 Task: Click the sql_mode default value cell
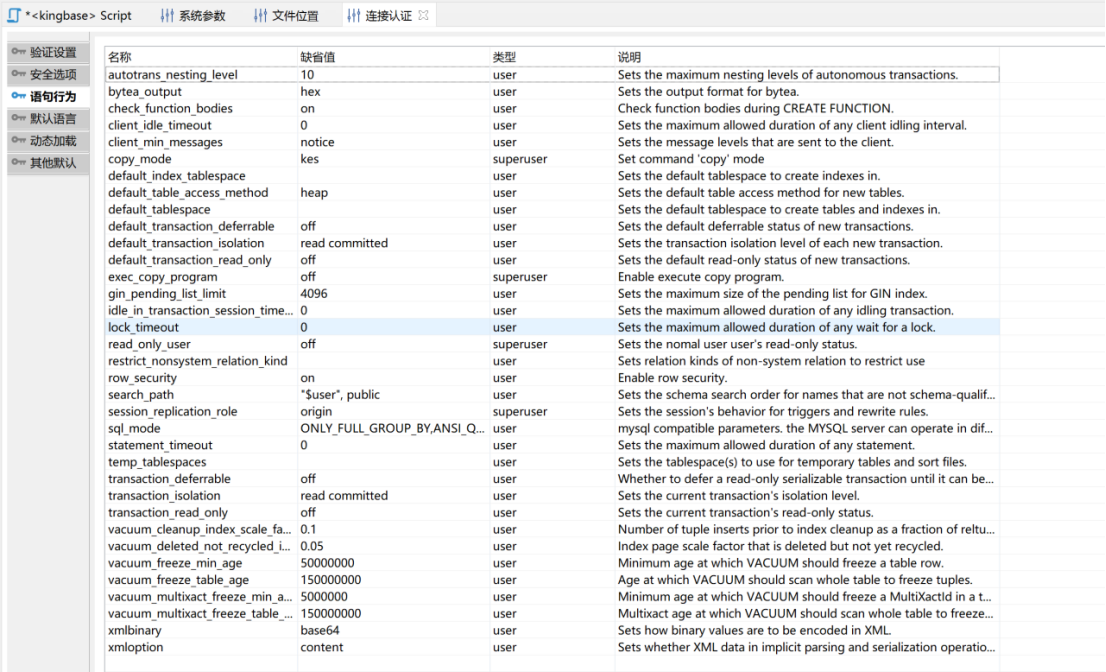[x=392, y=428]
